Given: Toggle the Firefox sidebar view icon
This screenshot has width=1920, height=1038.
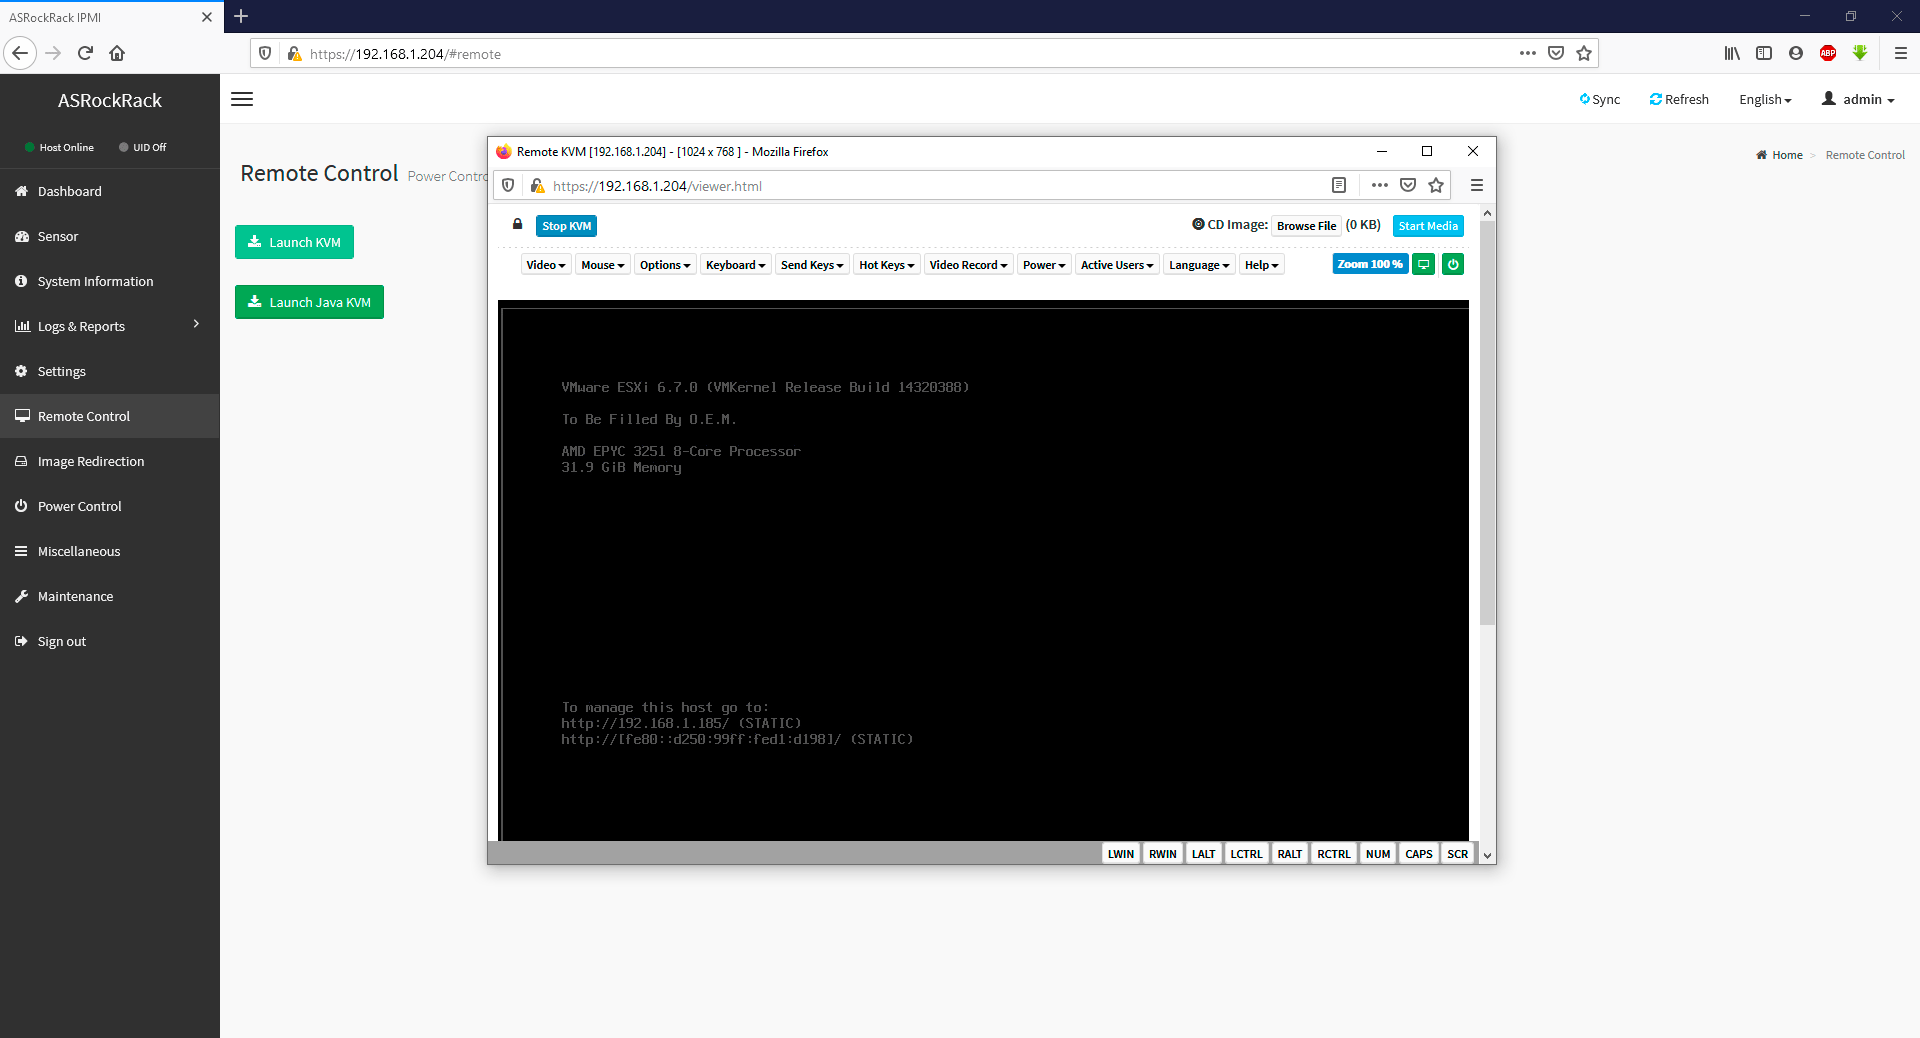Looking at the screenshot, I should pos(1764,53).
